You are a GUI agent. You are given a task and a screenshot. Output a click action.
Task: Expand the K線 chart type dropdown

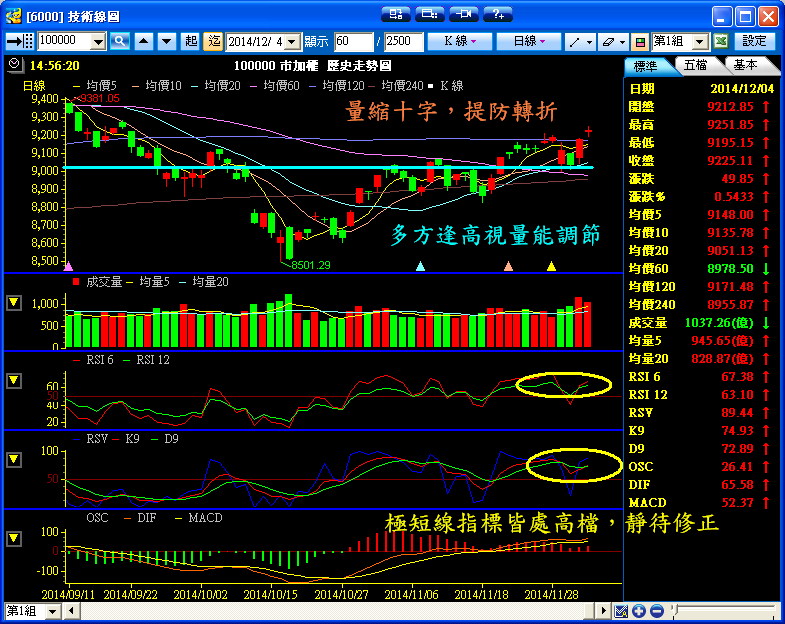459,41
